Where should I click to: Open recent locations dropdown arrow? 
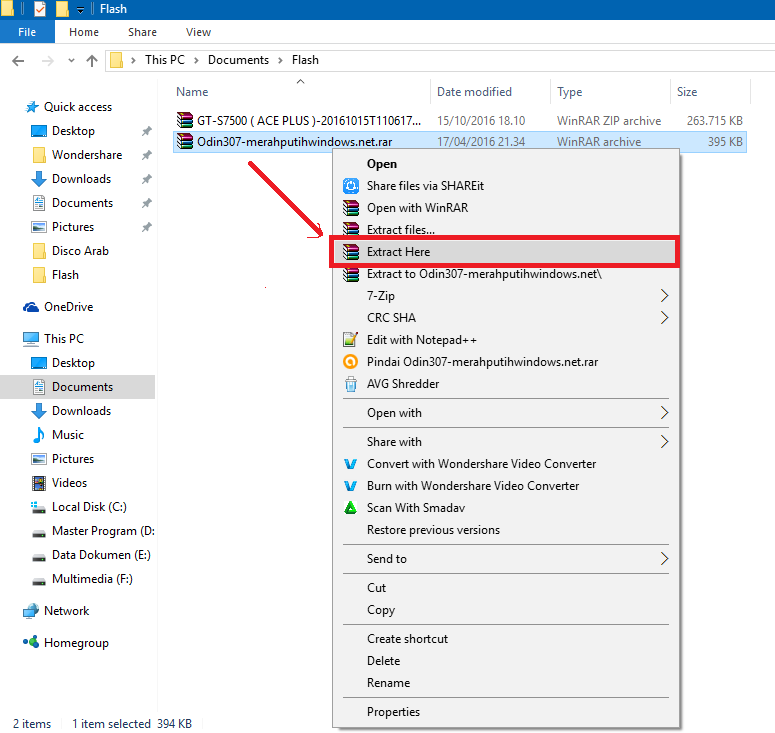tap(71, 61)
